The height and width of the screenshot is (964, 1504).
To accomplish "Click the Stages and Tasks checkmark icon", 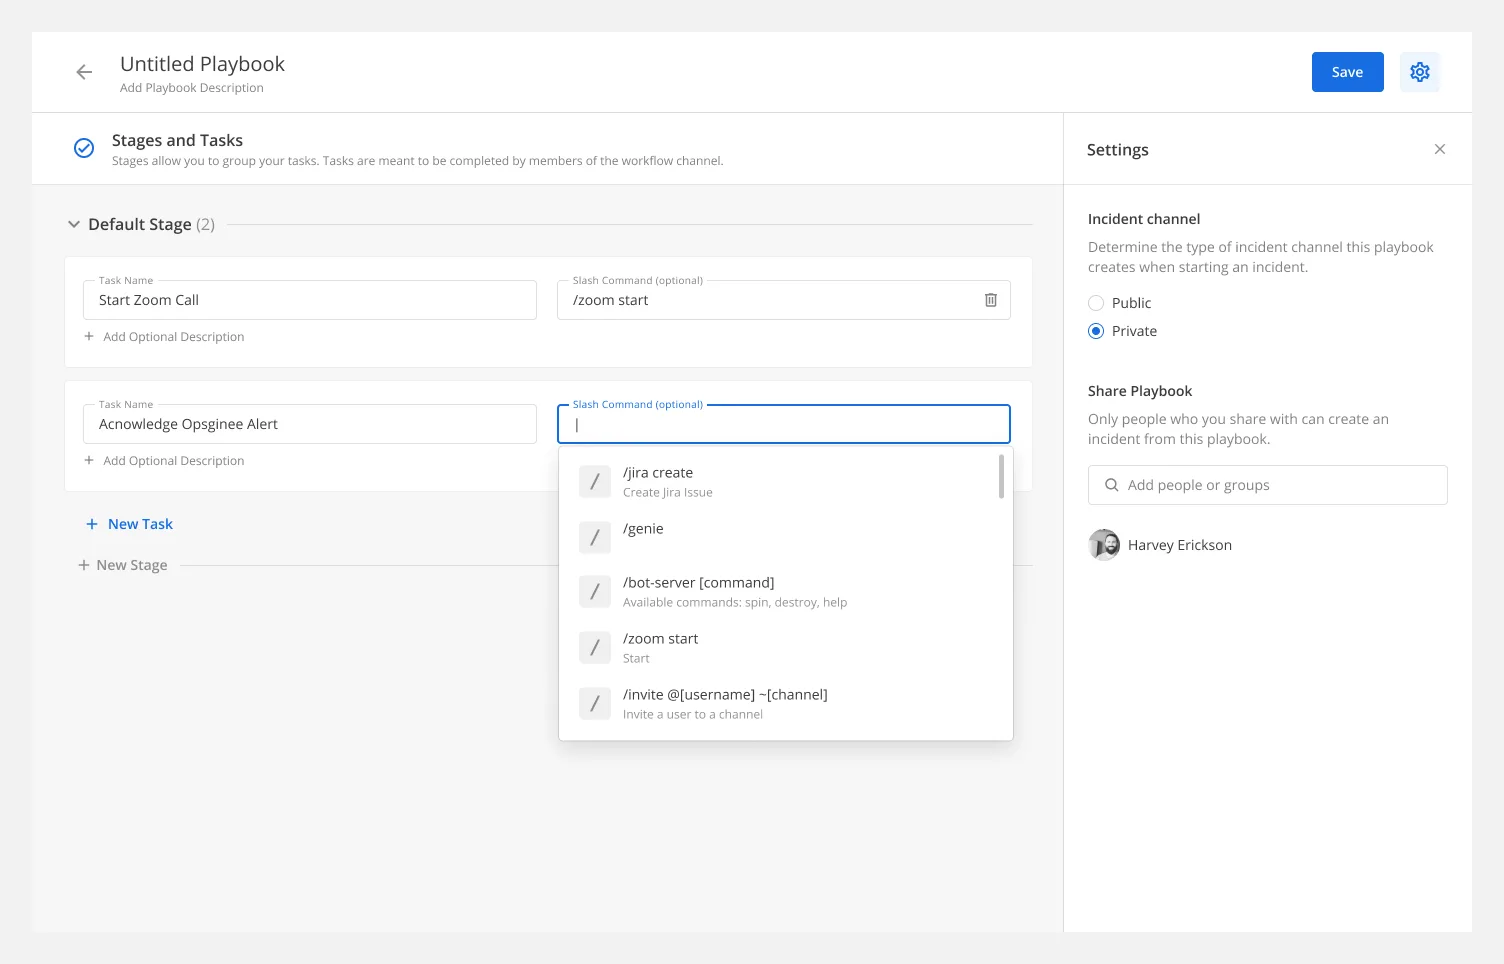I will click(84, 148).
